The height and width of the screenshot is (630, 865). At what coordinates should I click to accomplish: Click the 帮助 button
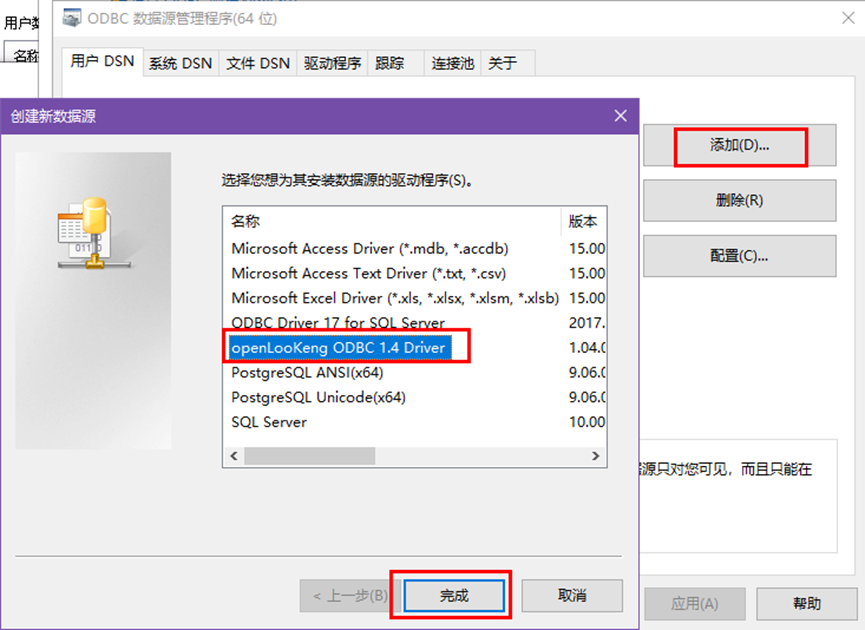point(807,604)
